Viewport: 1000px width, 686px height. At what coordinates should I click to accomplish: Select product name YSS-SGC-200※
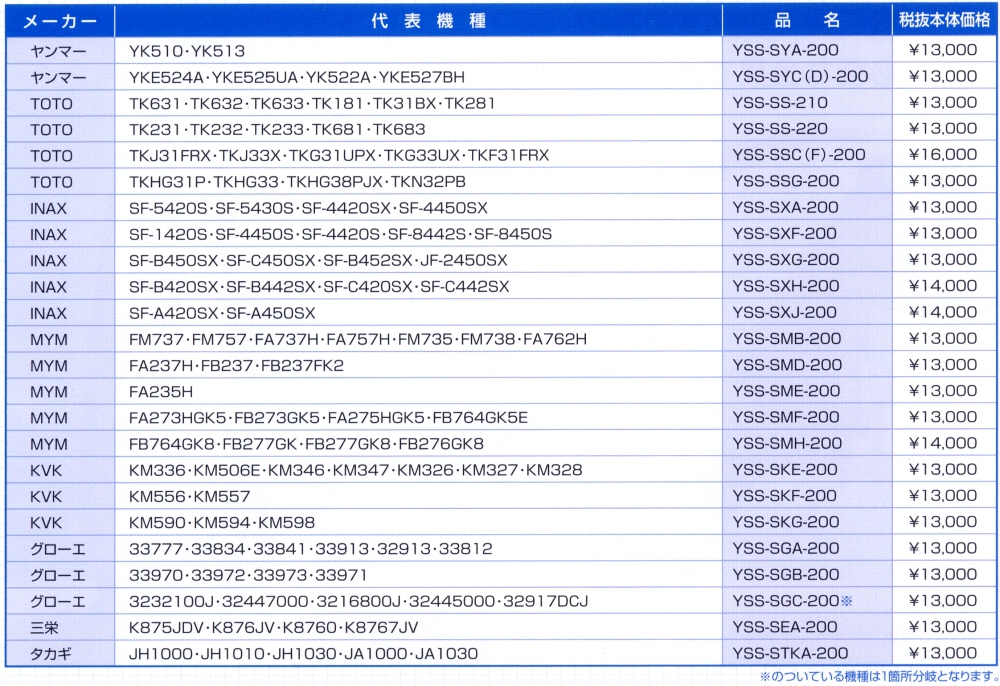[792, 601]
